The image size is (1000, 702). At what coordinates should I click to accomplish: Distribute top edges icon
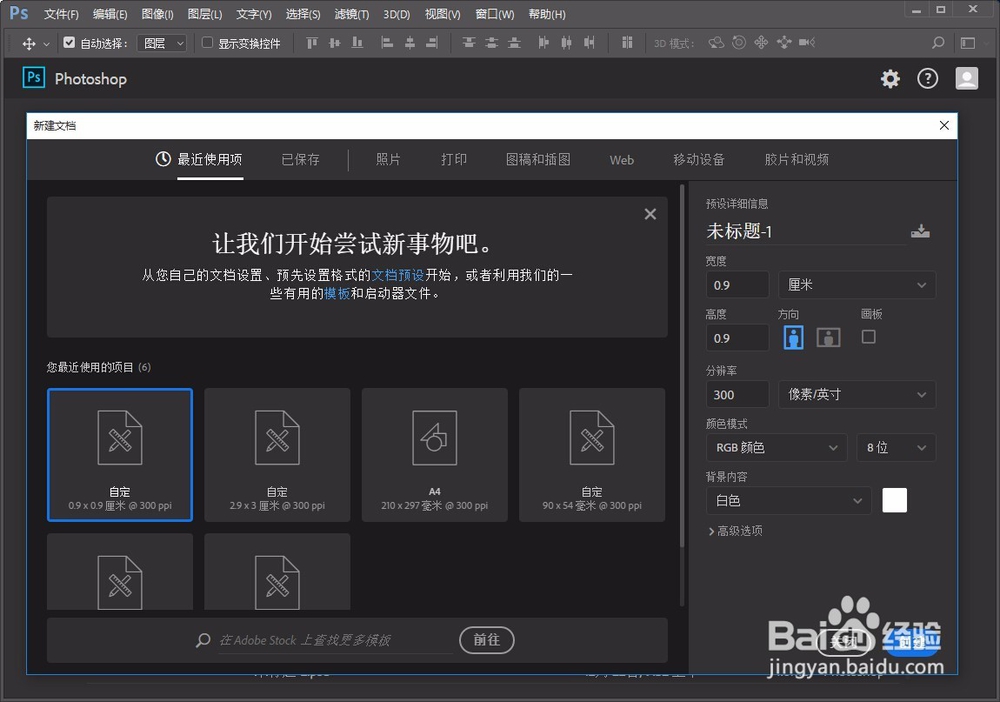[469, 43]
